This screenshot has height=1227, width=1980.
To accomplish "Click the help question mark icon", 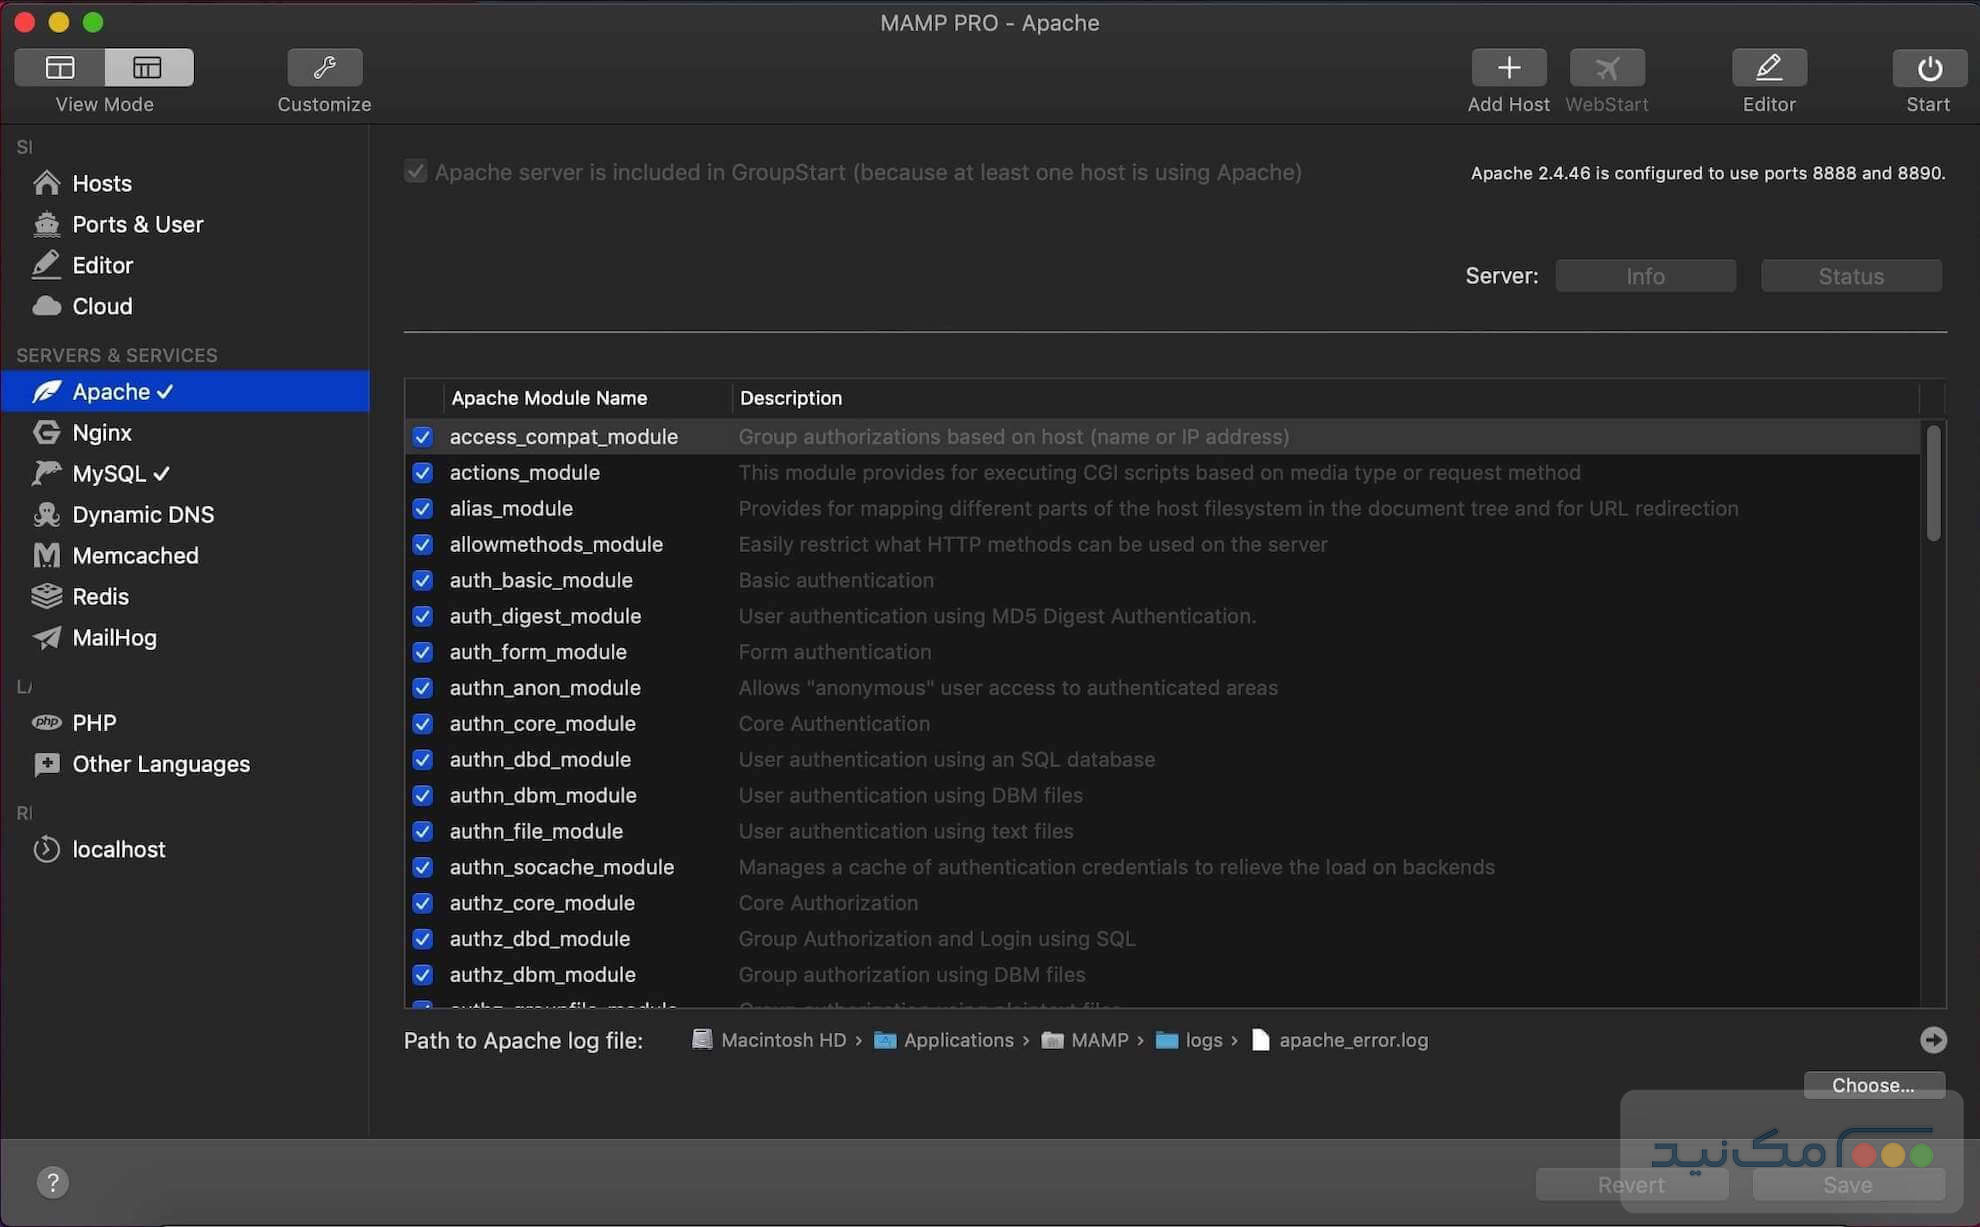I will 53,1183.
